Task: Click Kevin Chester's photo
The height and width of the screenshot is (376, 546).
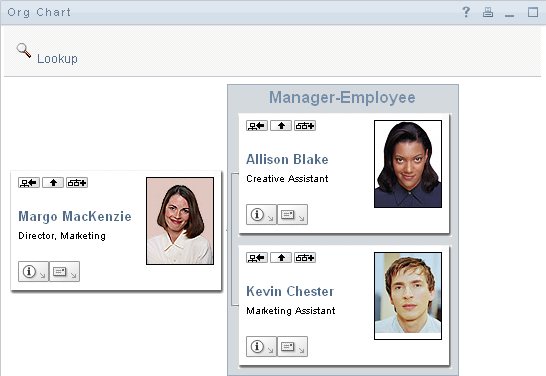Action: click(408, 296)
